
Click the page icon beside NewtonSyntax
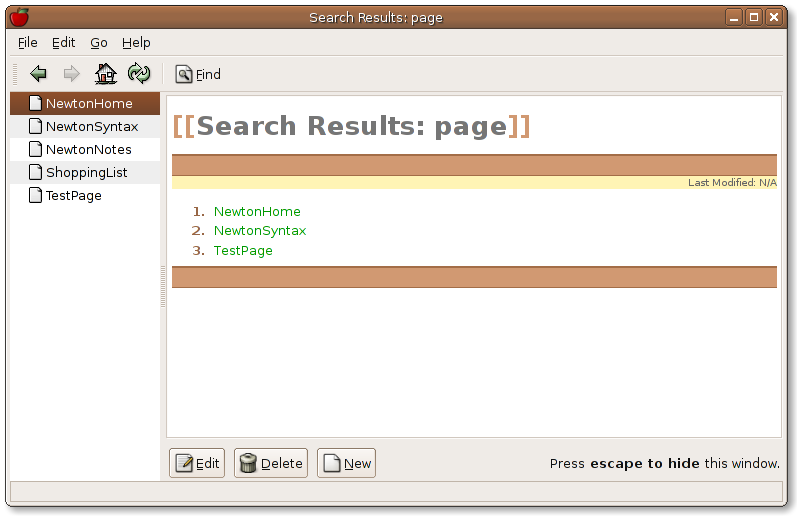click(x=35, y=126)
